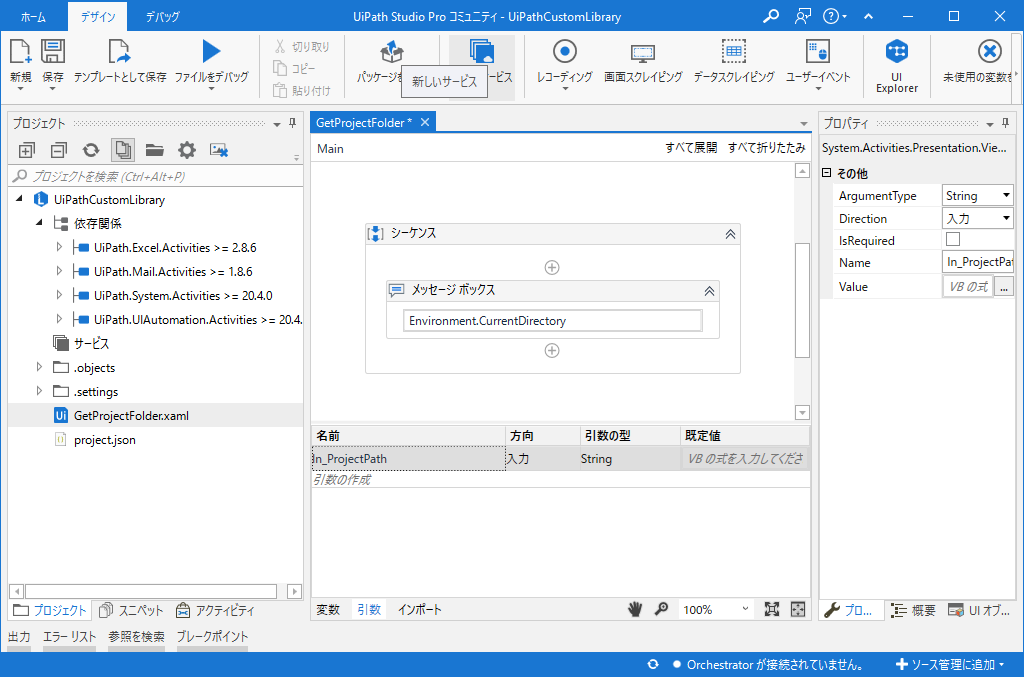Toggle Show All Files in Project panel
1024x677 pixels.
click(x=123, y=150)
